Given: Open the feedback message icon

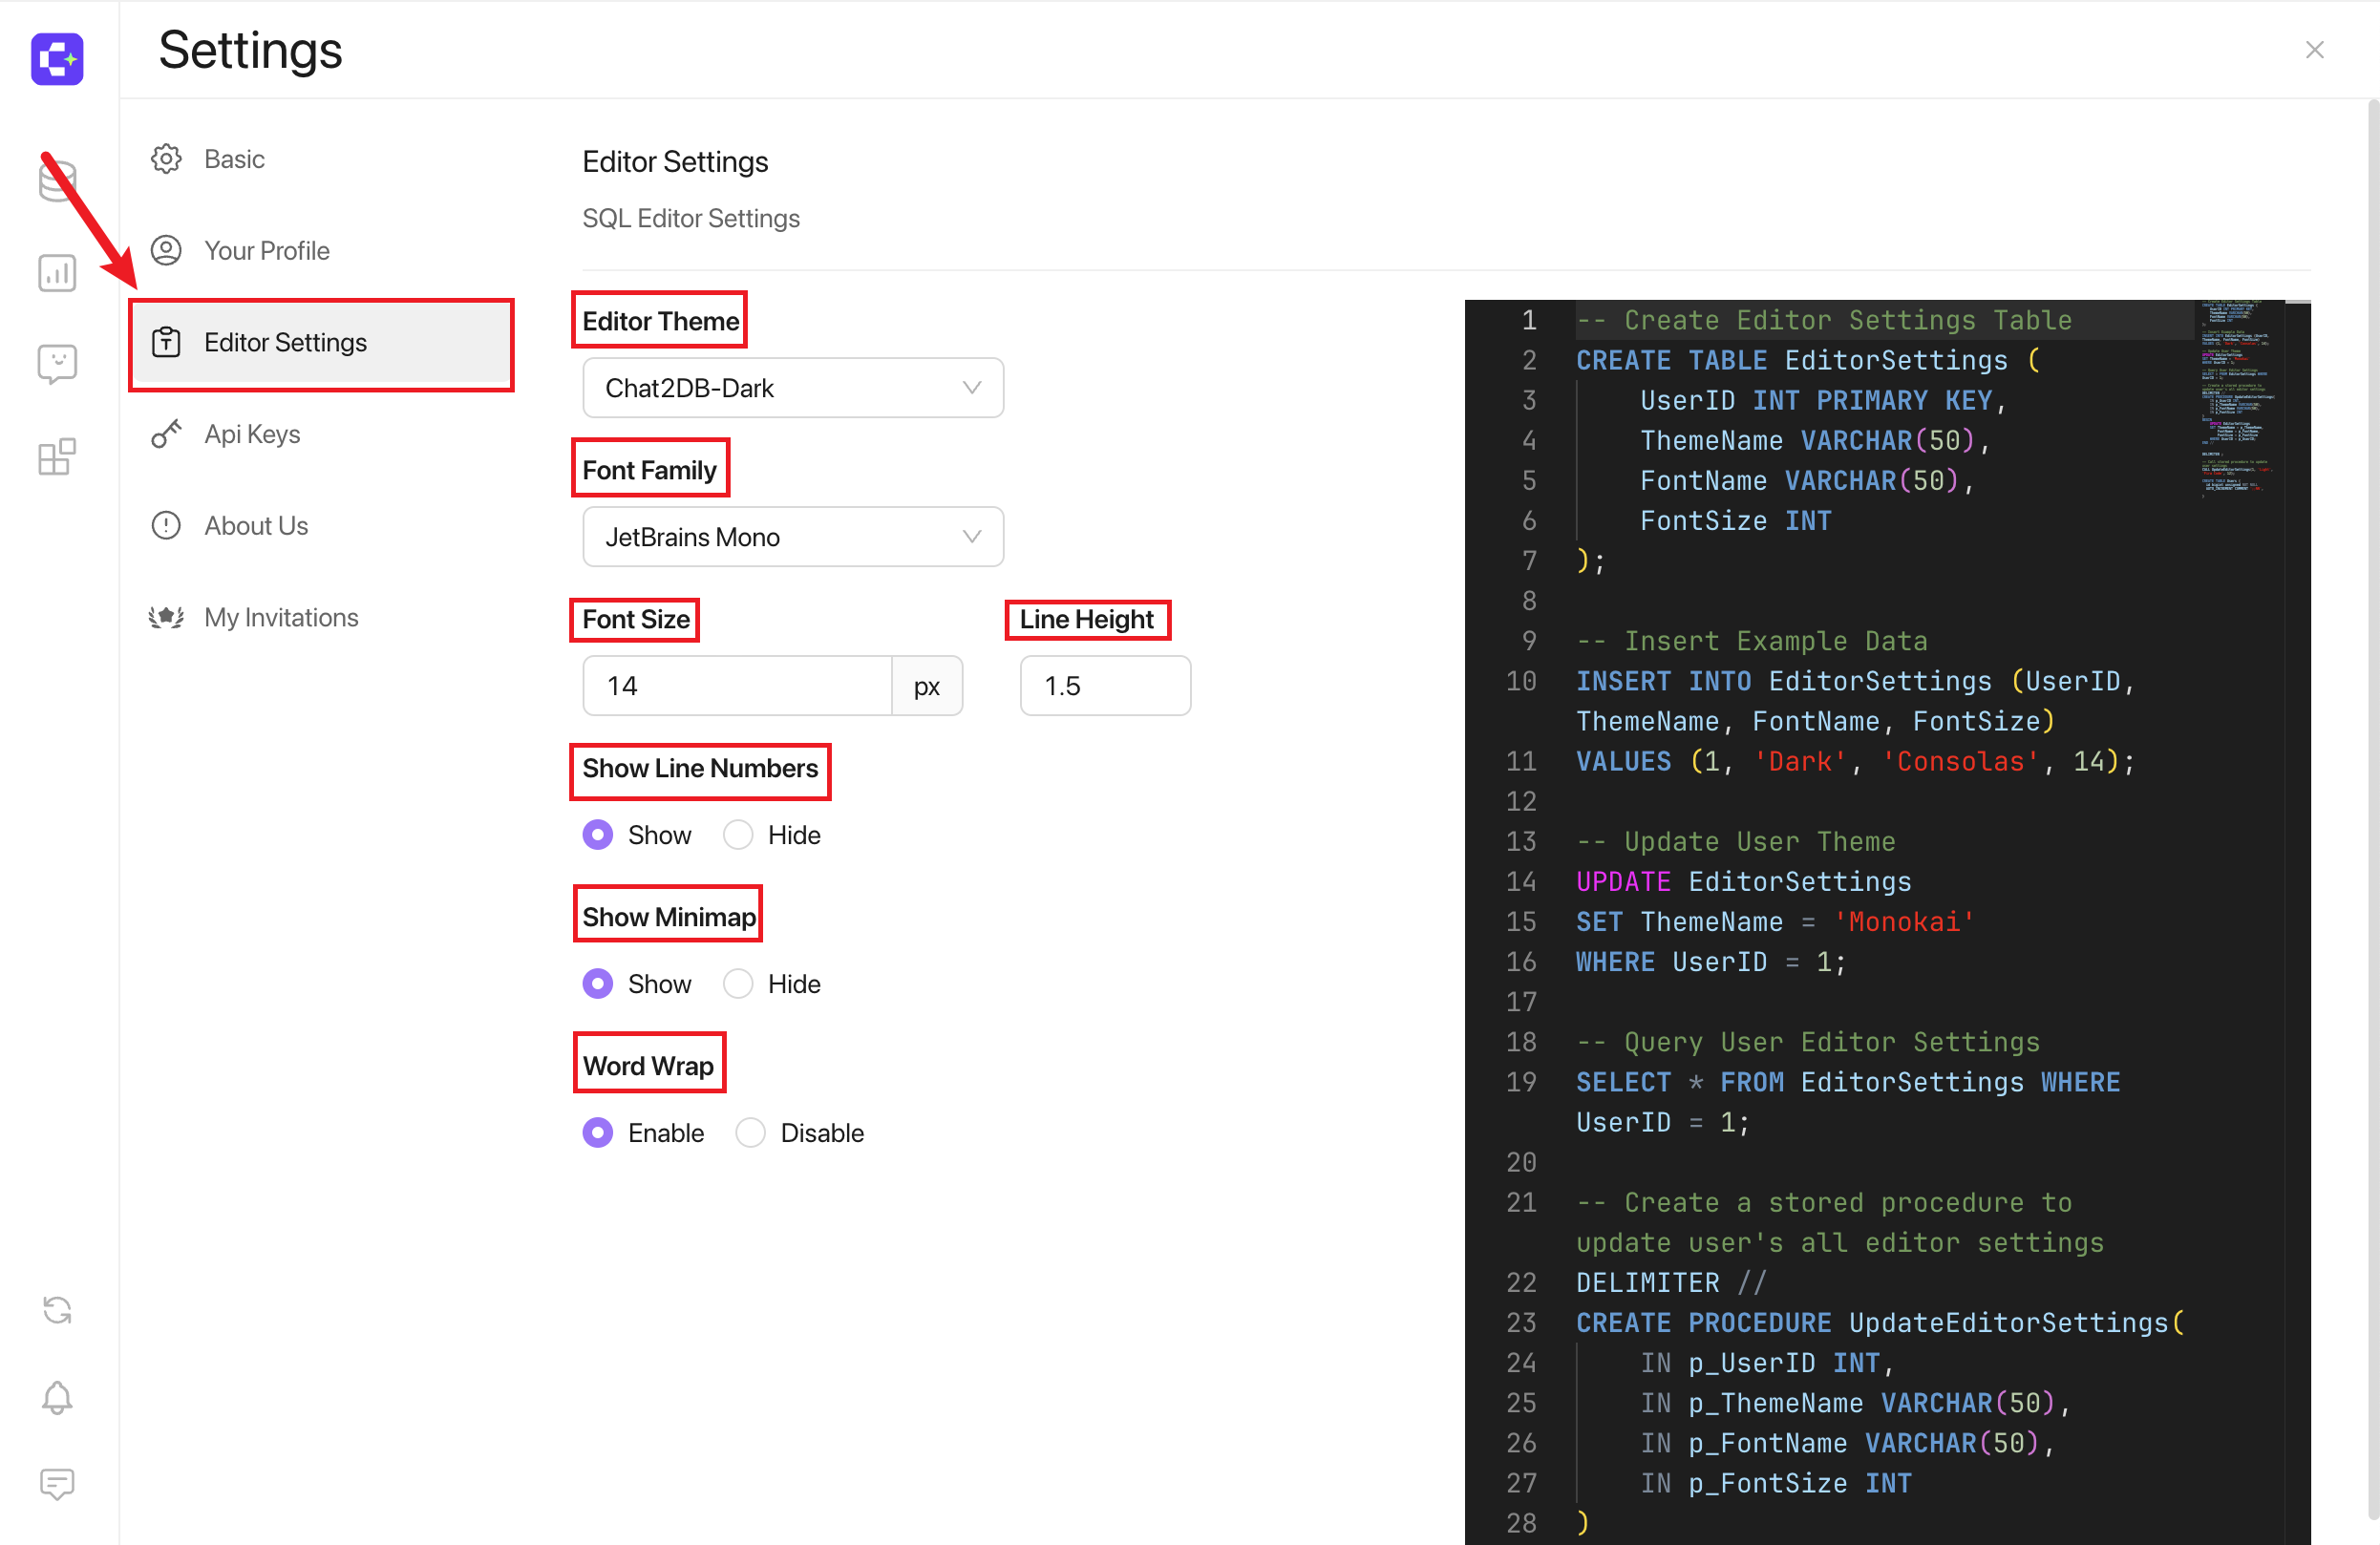Looking at the screenshot, I should pyautogui.click(x=57, y=1484).
